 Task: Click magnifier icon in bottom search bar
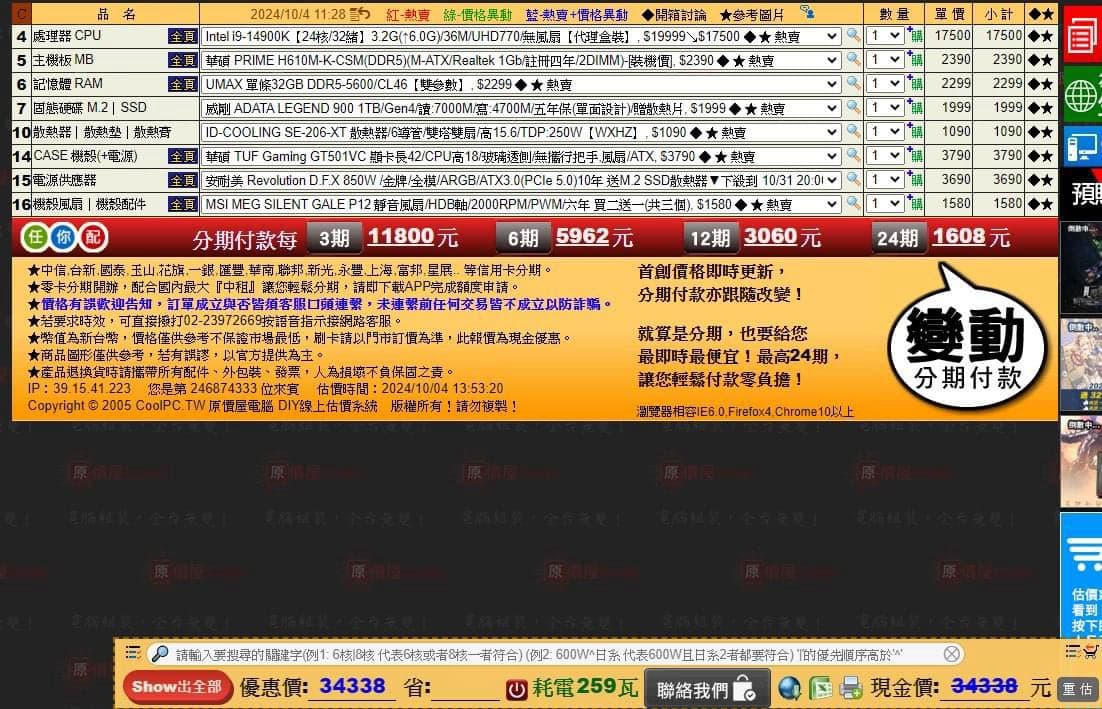tap(159, 653)
